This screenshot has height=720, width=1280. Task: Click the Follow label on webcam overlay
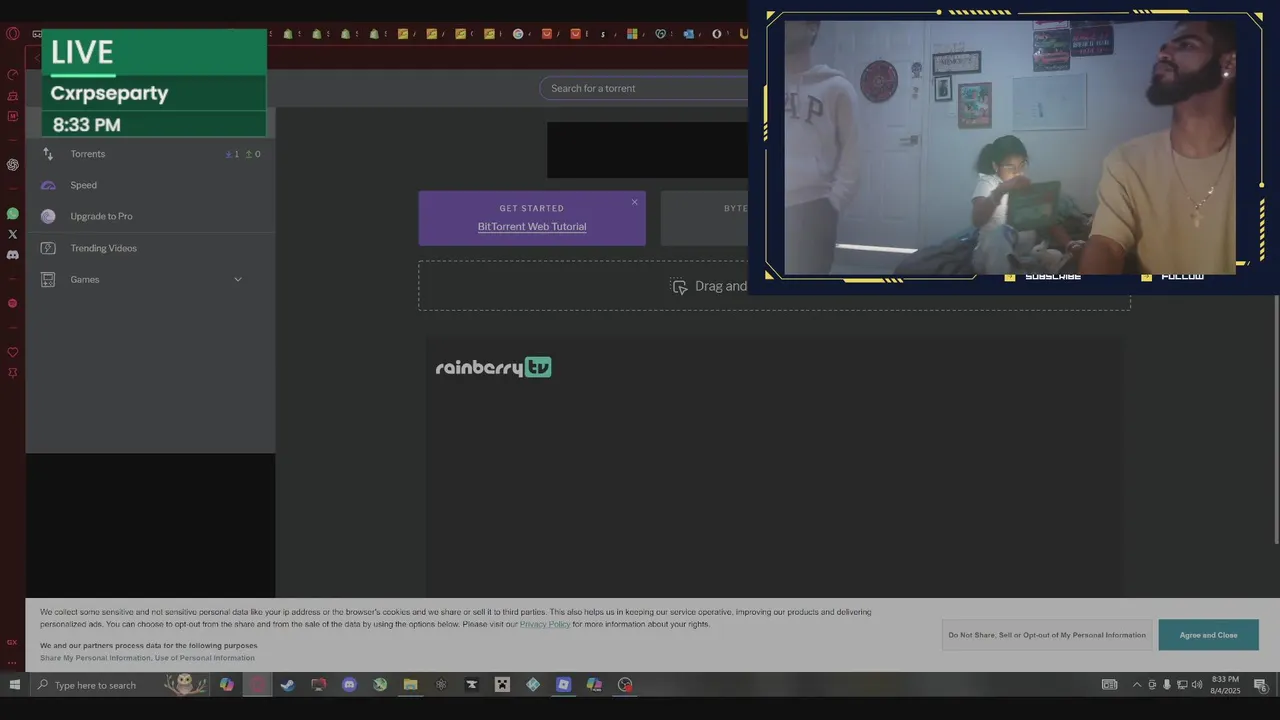click(x=1182, y=276)
